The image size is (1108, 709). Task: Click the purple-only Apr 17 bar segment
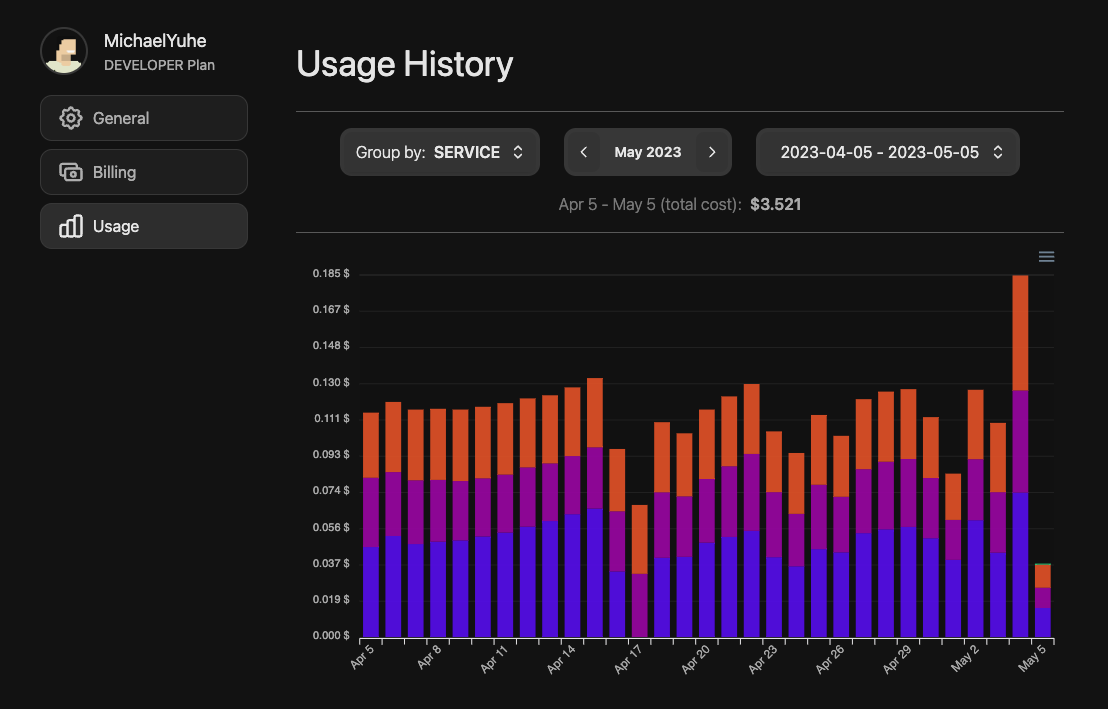point(640,605)
